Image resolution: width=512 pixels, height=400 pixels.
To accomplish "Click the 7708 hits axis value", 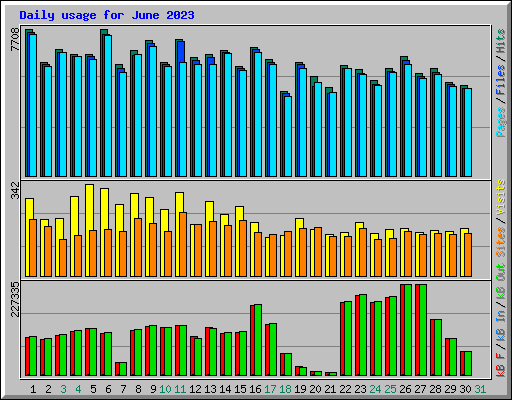I will click(x=15, y=40).
